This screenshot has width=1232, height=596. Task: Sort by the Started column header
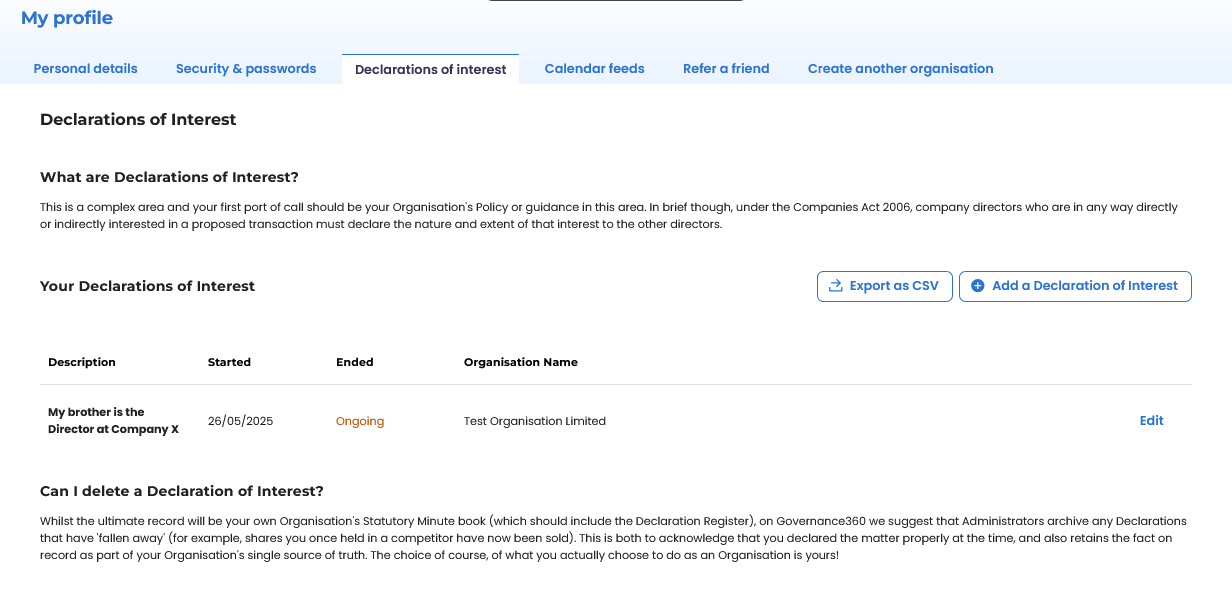coord(229,362)
